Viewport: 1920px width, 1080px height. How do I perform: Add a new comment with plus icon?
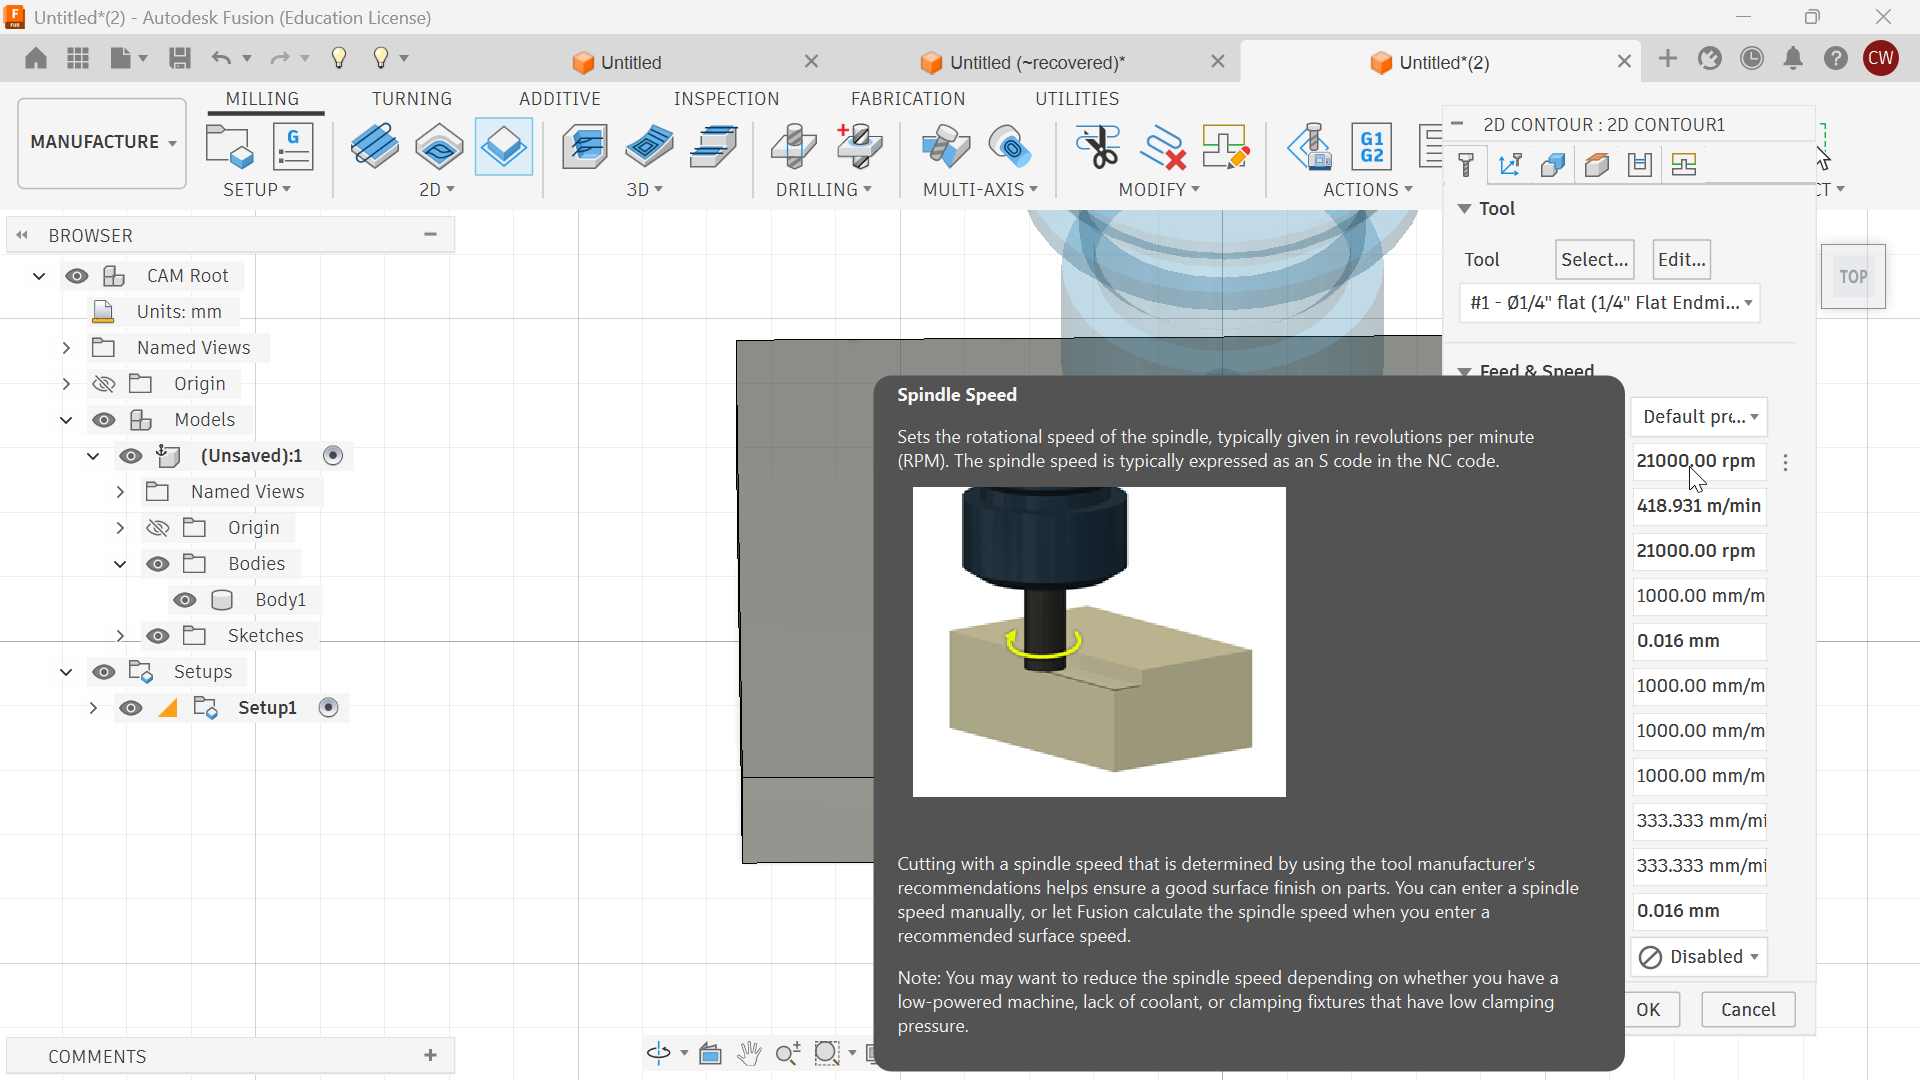(431, 1055)
